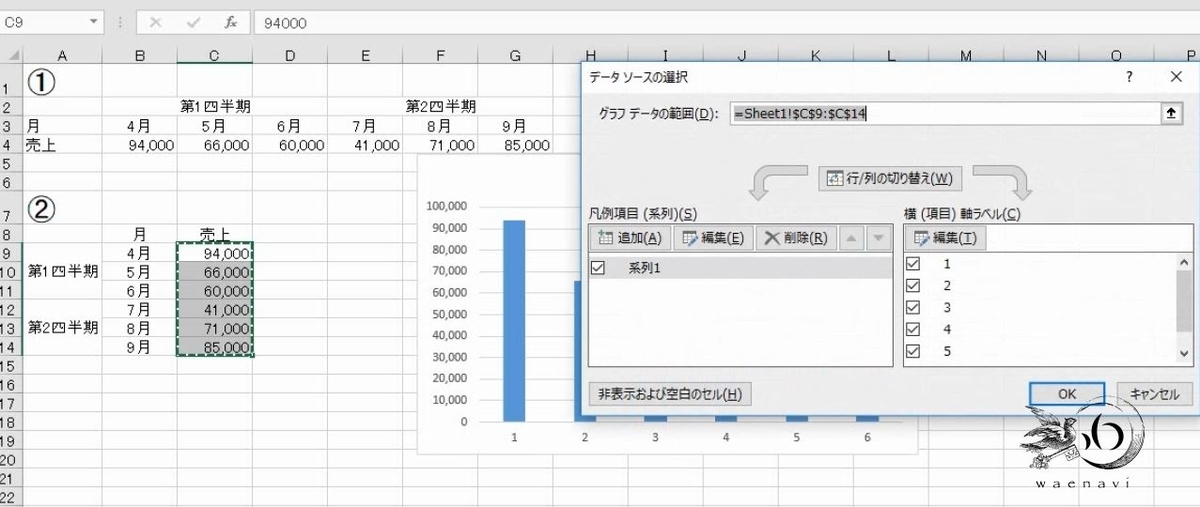
Task: Click 行/列の切り替え(W) switch button
Action: pyautogui.click(x=890, y=179)
